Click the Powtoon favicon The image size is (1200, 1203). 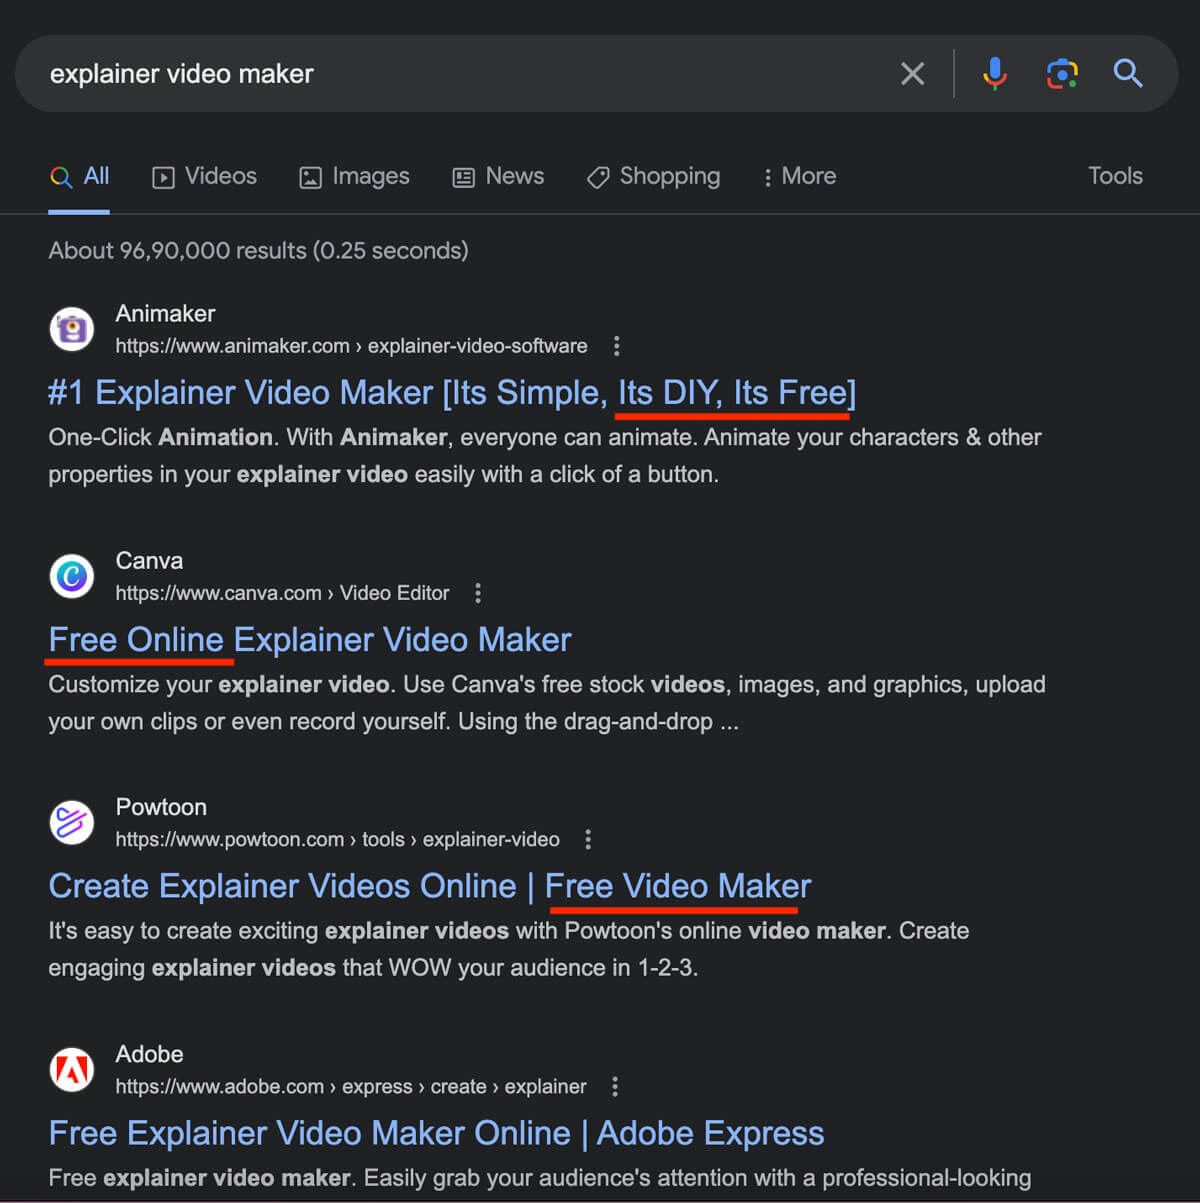coord(72,823)
